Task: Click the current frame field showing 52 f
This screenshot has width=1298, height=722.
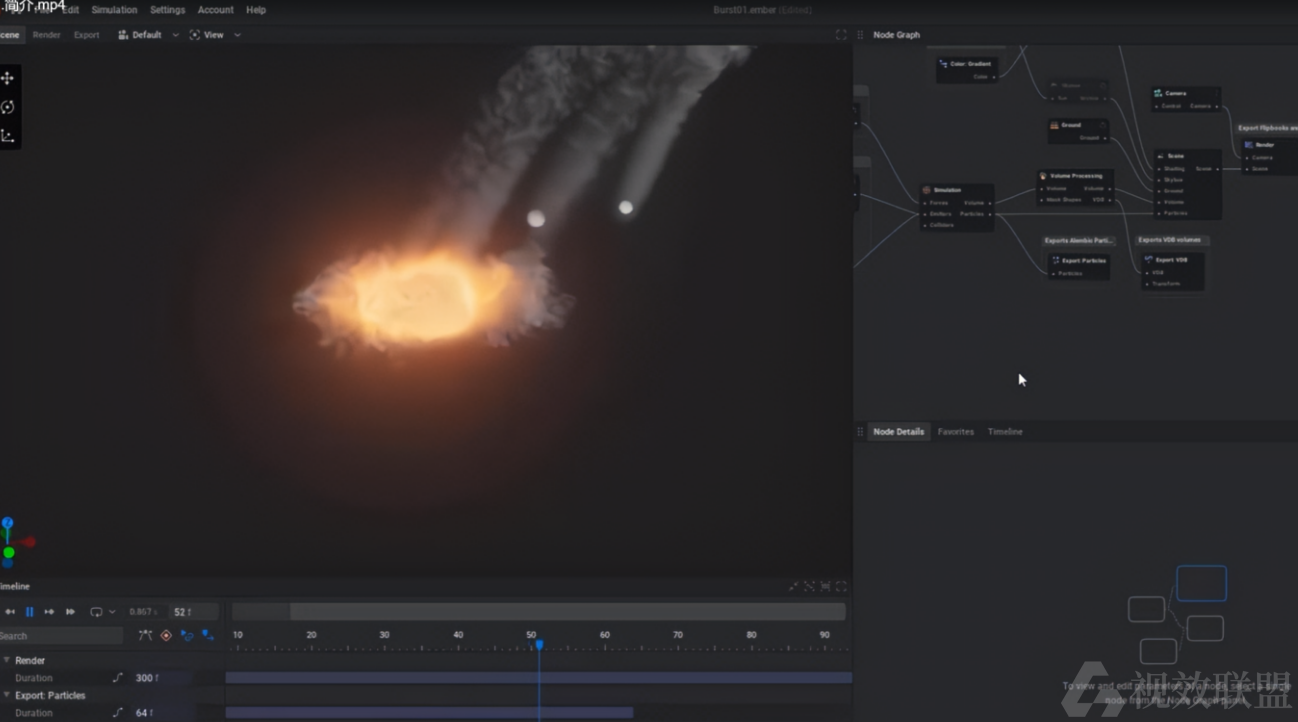Action: 194,612
